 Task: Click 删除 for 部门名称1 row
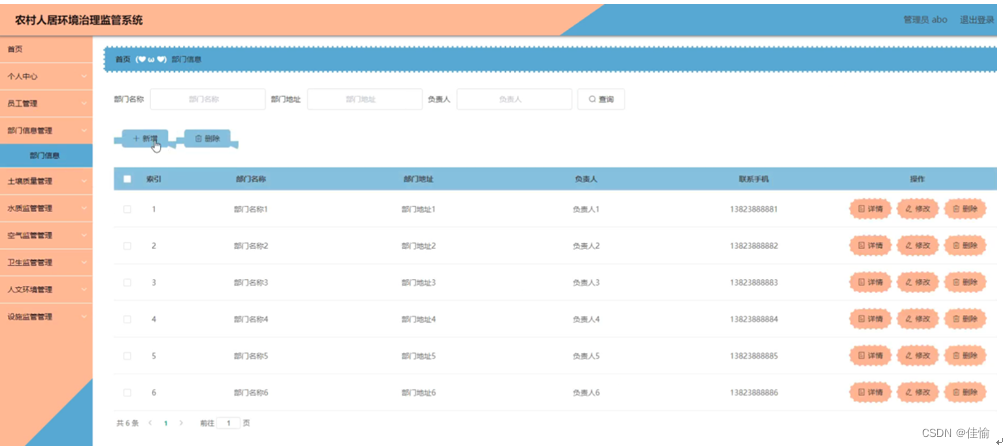(x=965, y=209)
